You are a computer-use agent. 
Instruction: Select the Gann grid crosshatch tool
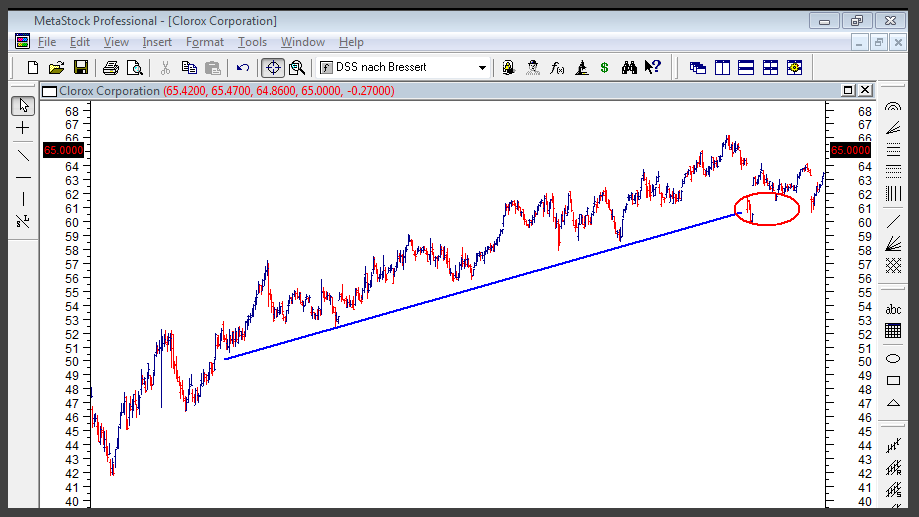pyautogui.click(x=893, y=266)
